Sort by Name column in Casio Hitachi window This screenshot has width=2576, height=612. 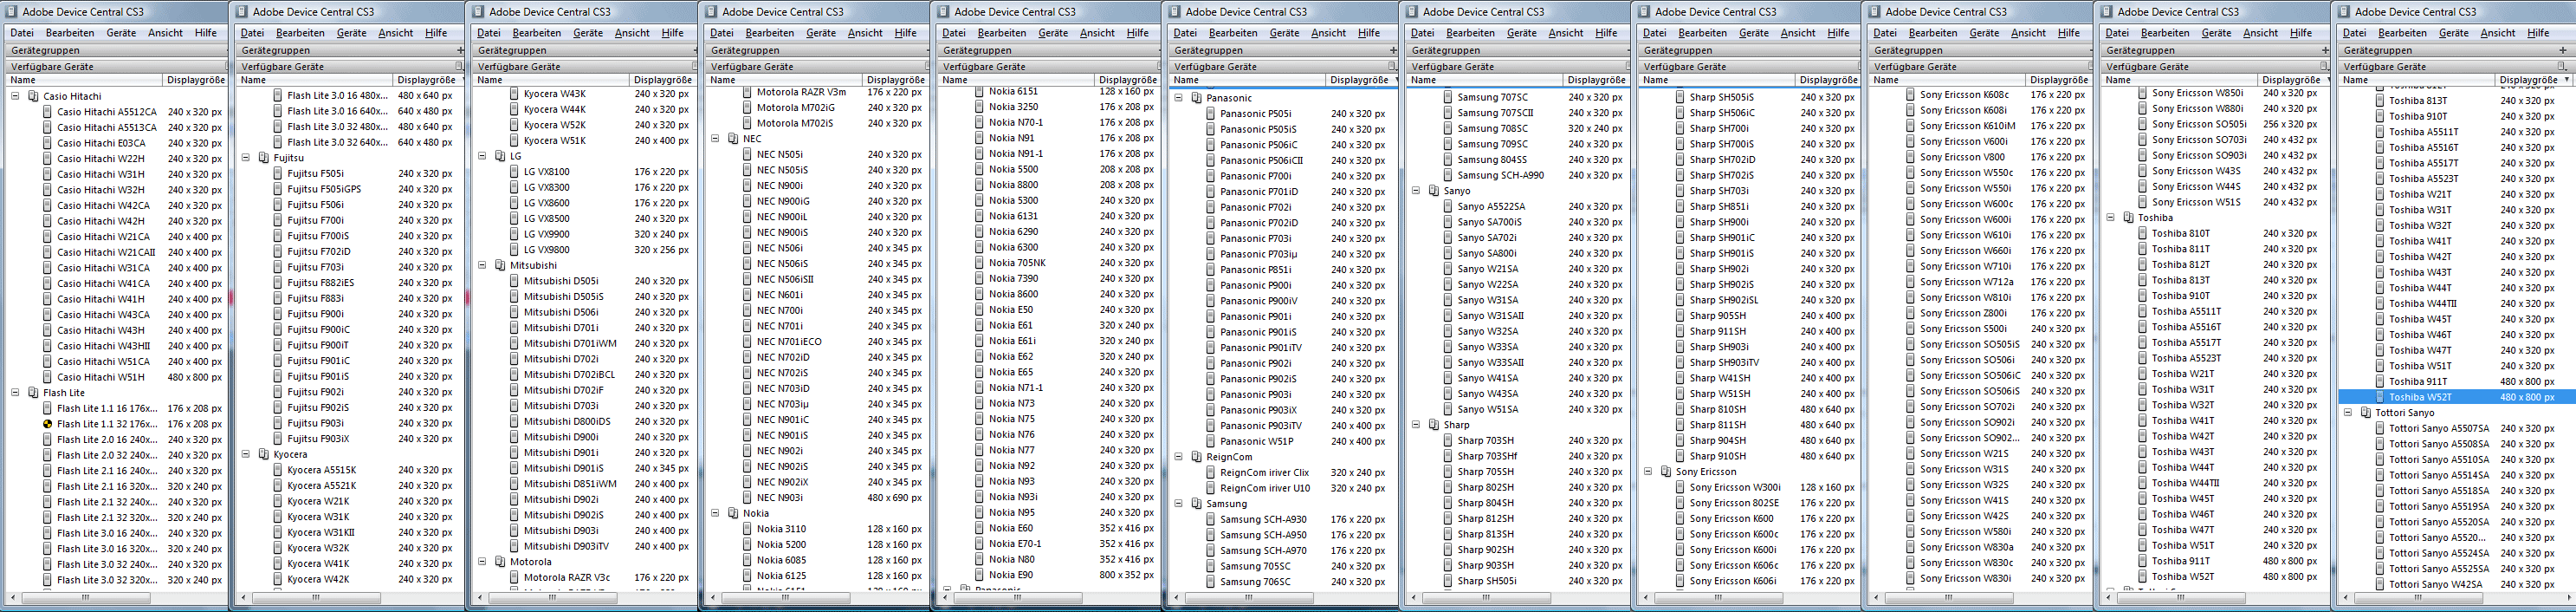(x=83, y=80)
